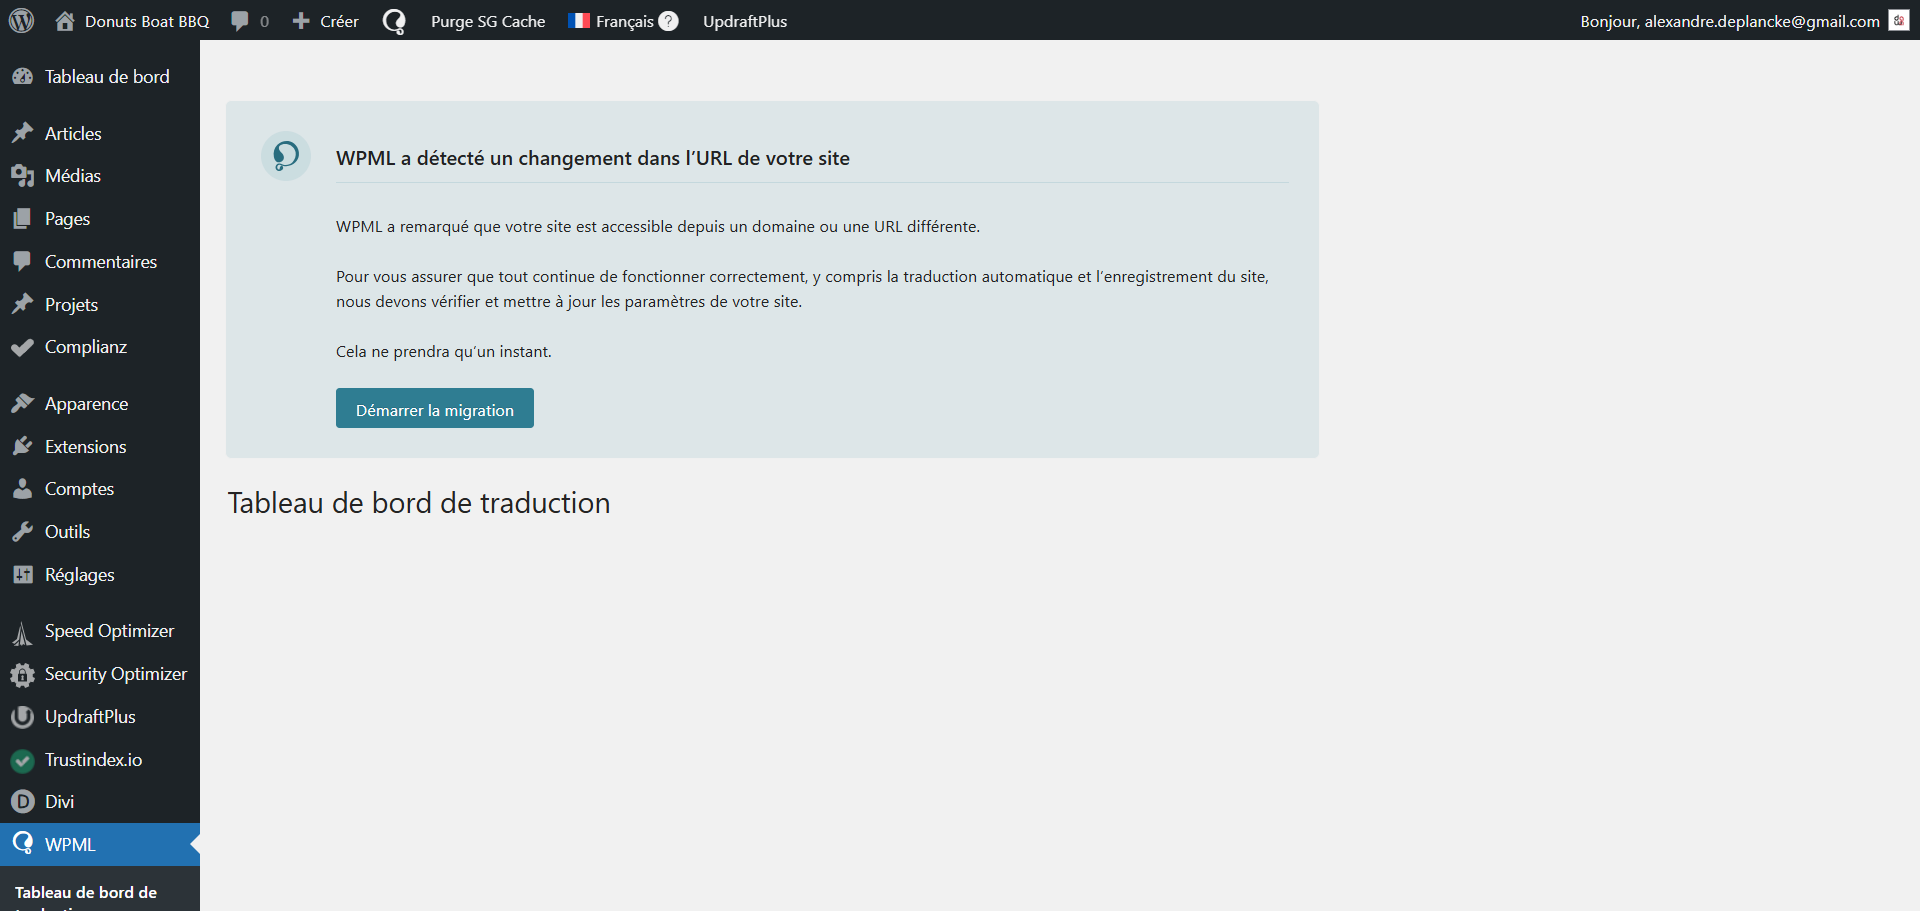Image resolution: width=1920 pixels, height=911 pixels.
Task: Select the Security Optimizer gear icon
Action: coord(22,675)
